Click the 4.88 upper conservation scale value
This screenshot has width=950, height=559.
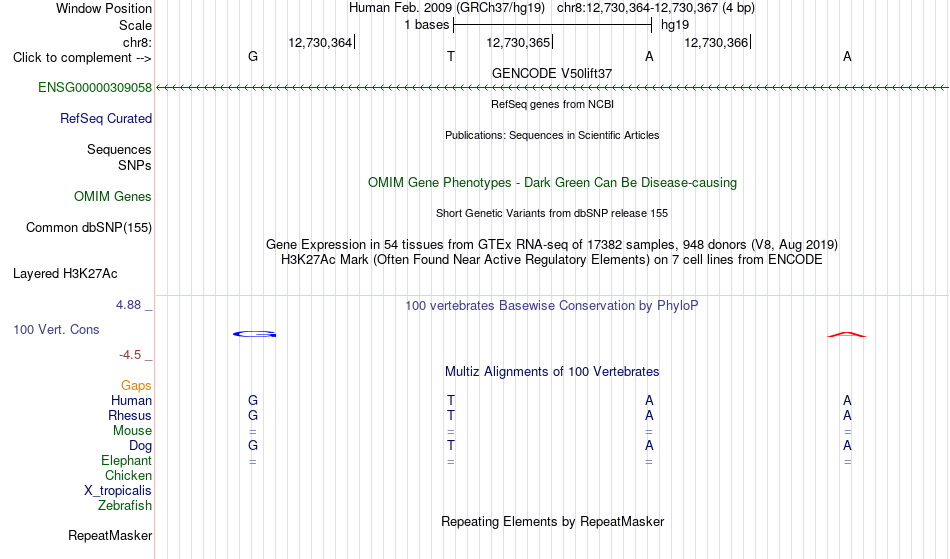[x=129, y=305]
